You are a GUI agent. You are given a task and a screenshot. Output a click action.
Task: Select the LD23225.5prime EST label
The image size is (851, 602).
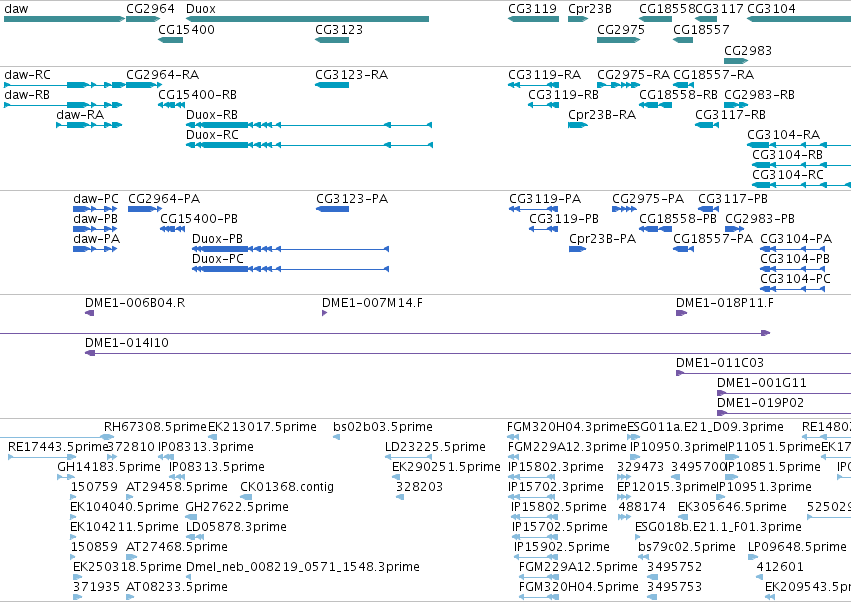(435, 447)
